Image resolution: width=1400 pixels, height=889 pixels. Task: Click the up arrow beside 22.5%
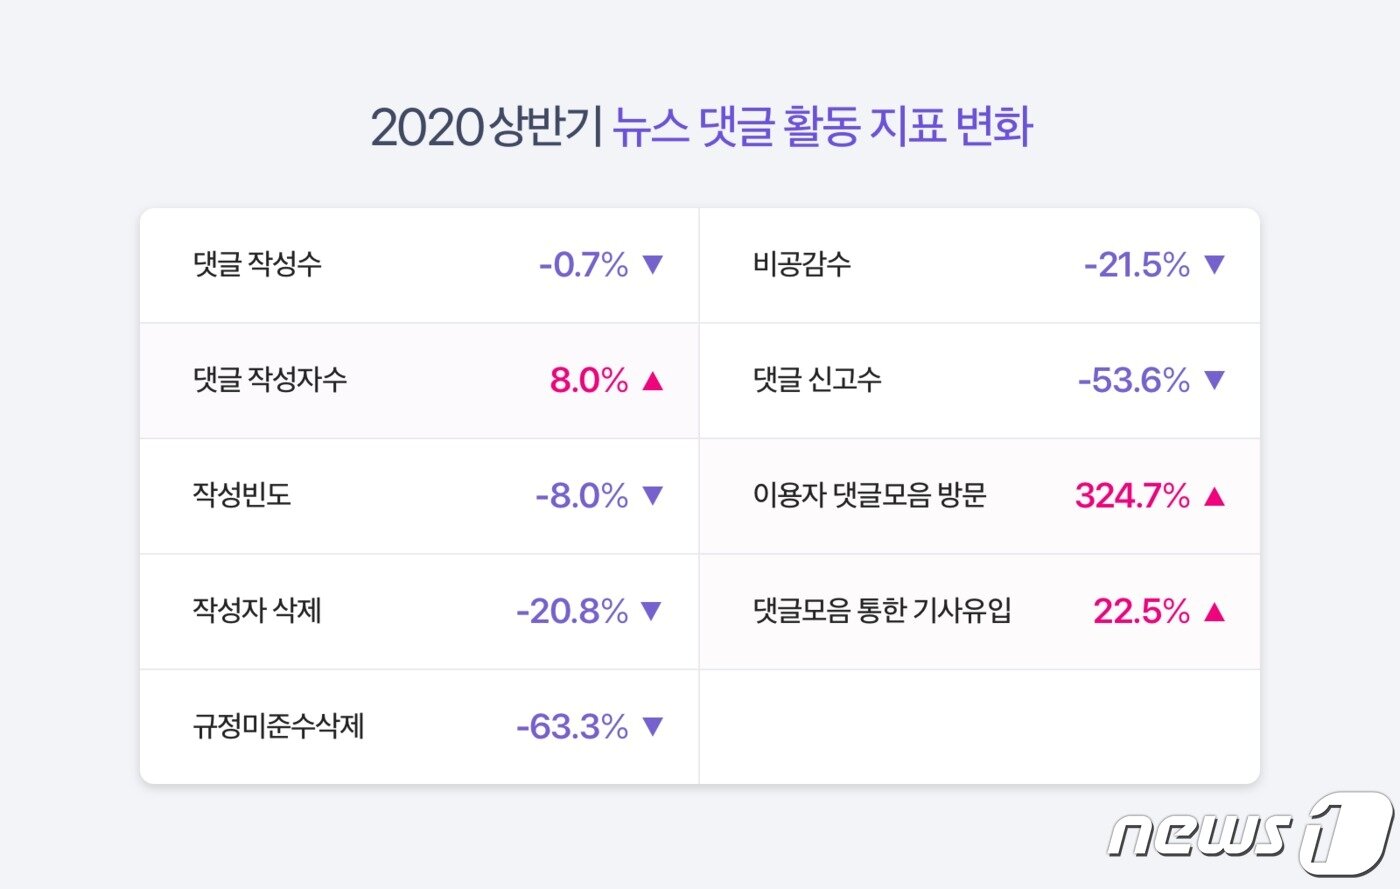1214,611
